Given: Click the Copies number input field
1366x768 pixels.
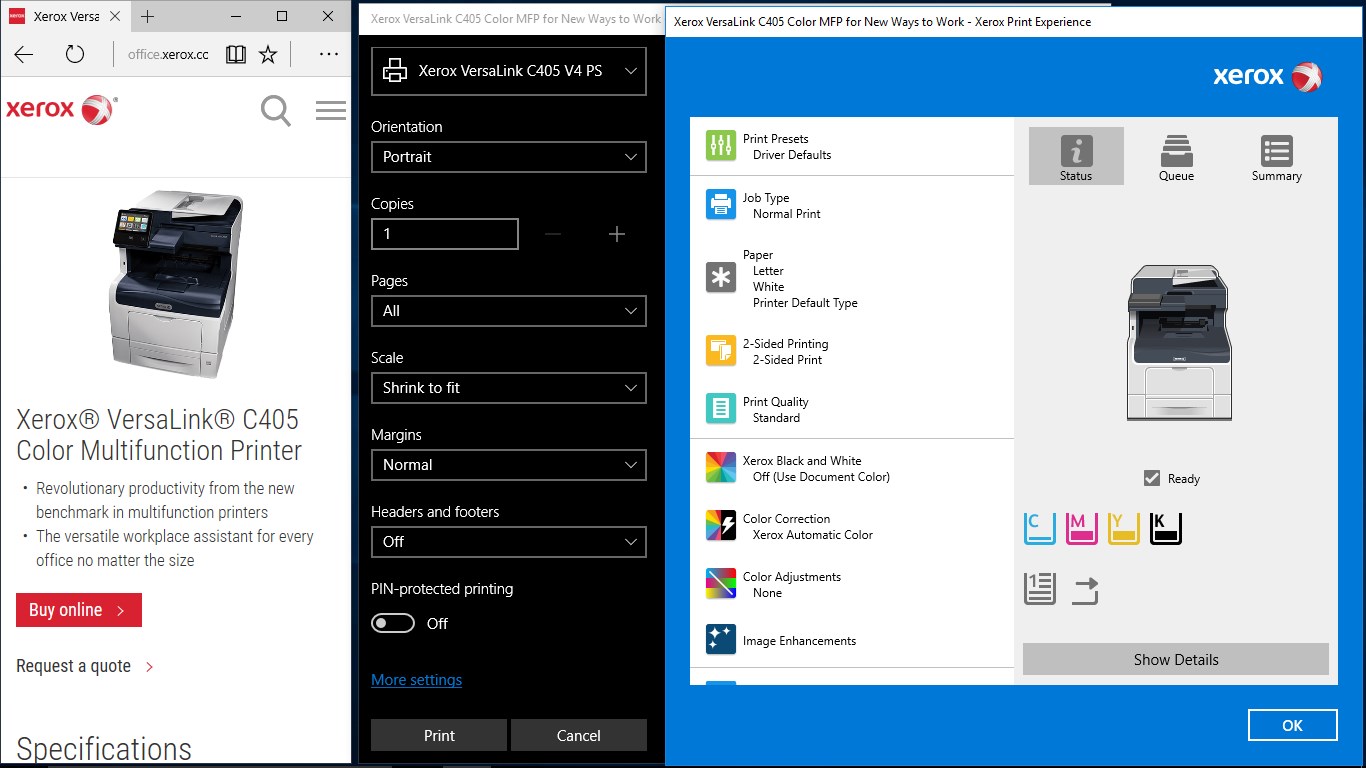Looking at the screenshot, I should [x=445, y=234].
